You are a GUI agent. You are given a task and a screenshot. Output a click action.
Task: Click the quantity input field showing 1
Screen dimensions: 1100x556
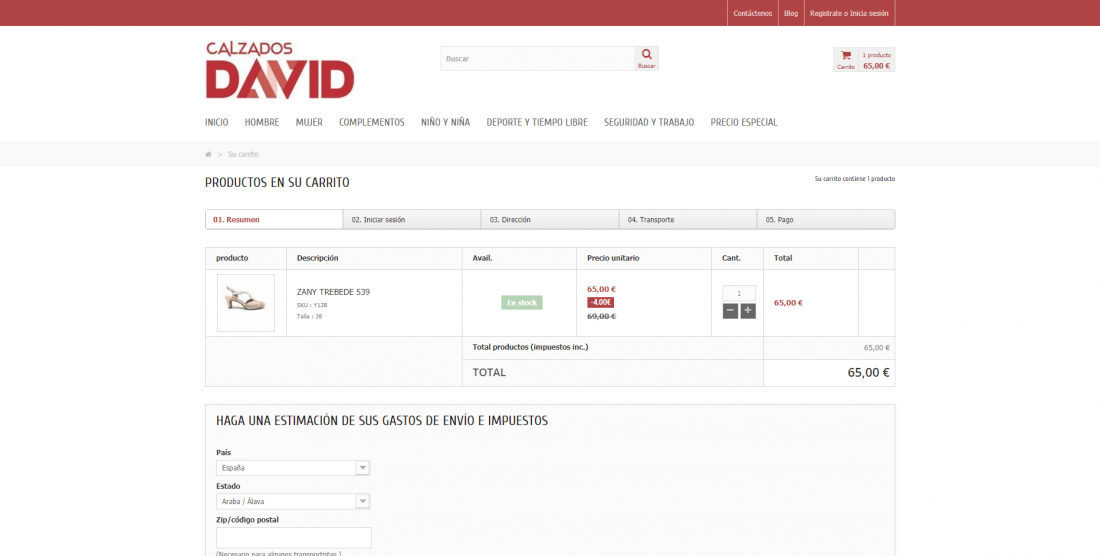(739, 293)
